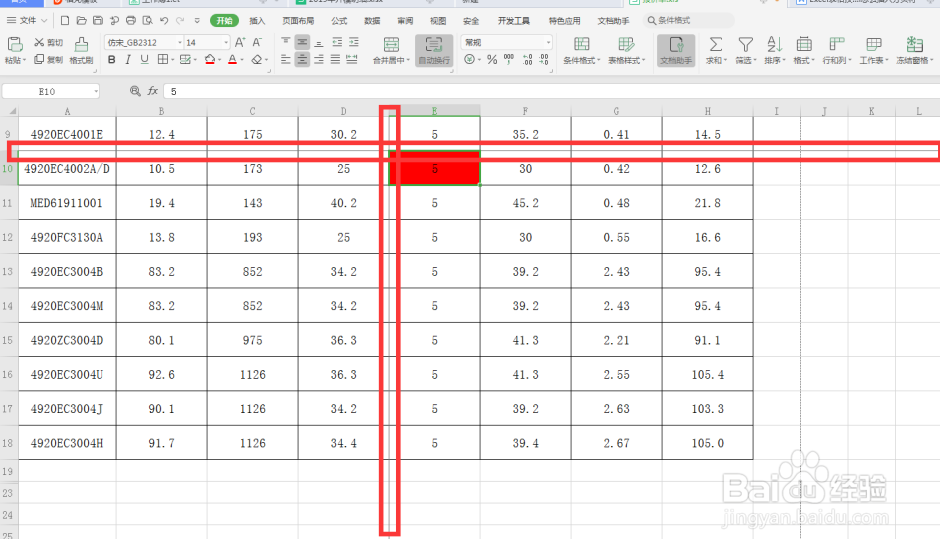941x550 pixels.
Task: Toggle Italic formatting
Action: [x=128, y=59]
